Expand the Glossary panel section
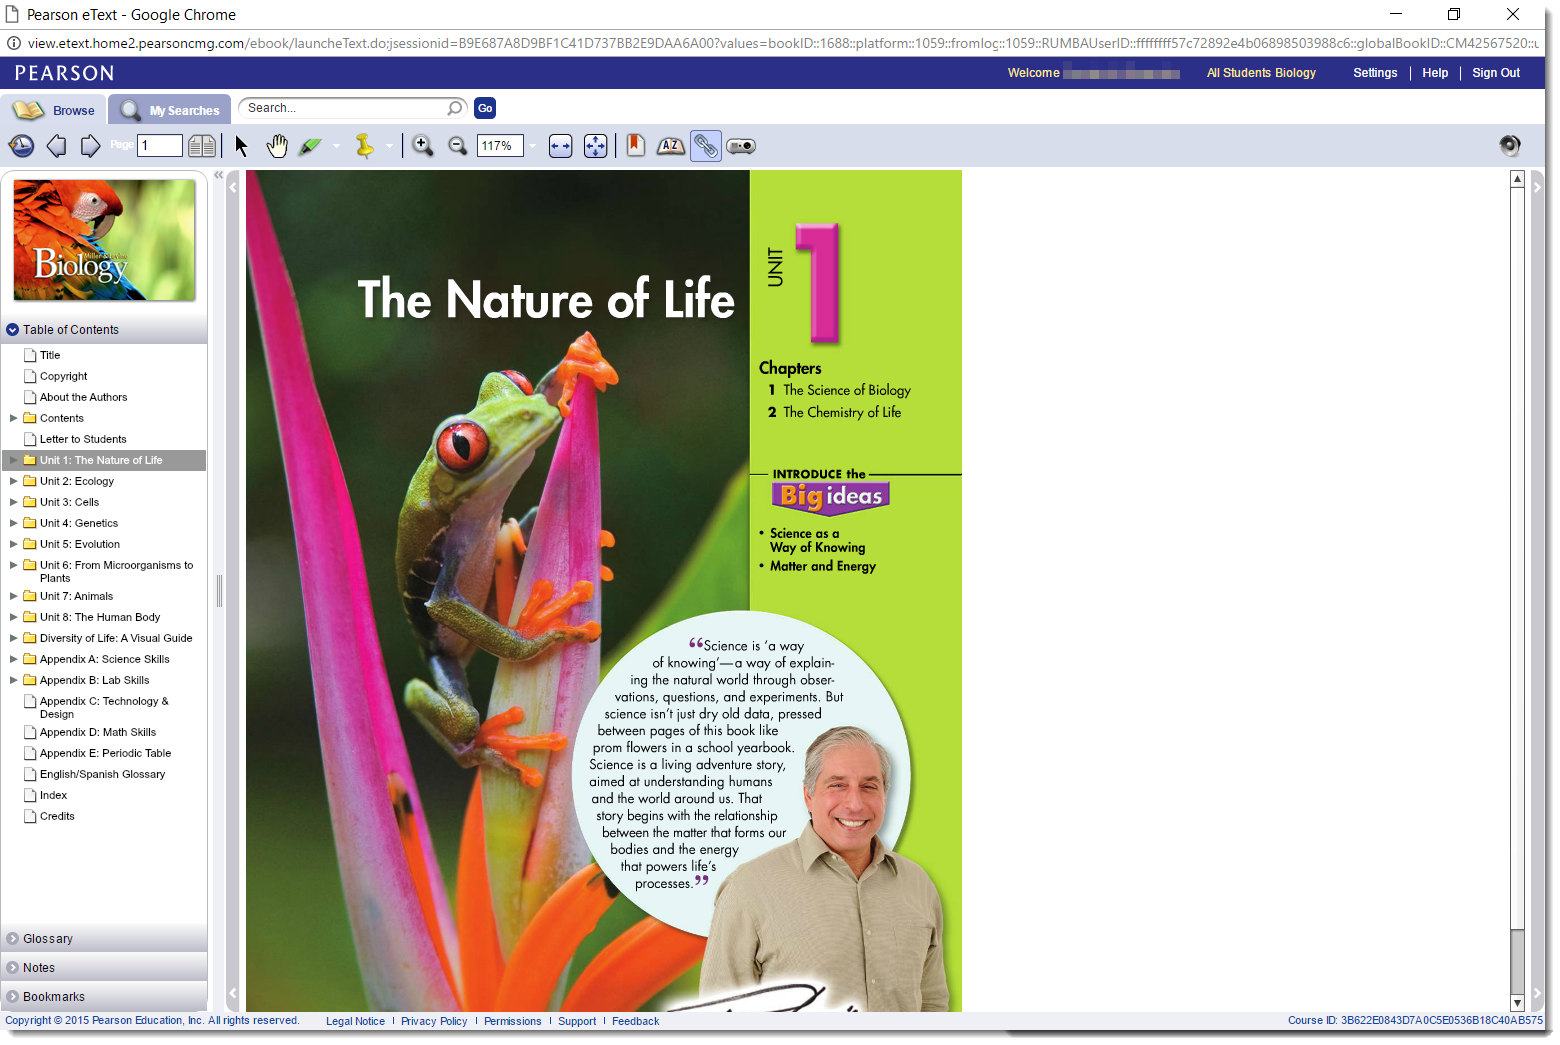This screenshot has height=1045, width=1560. [x=48, y=939]
